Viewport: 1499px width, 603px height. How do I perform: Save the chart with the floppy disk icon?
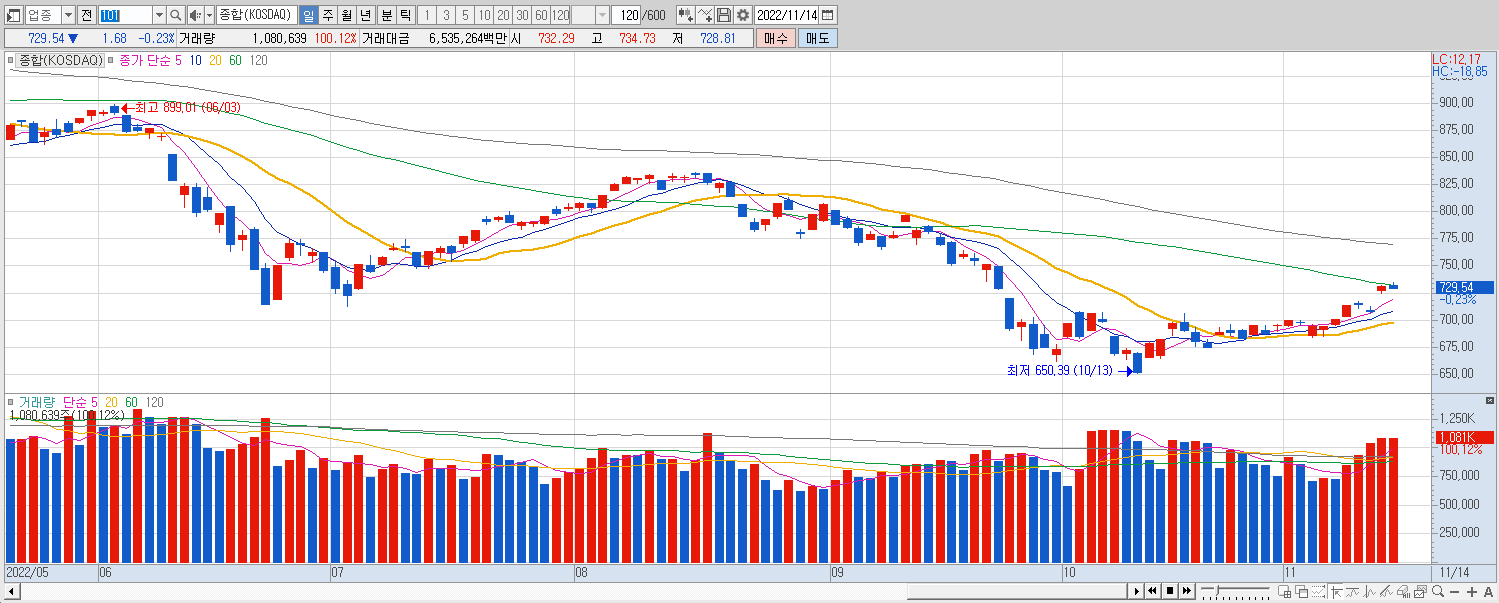(724, 15)
